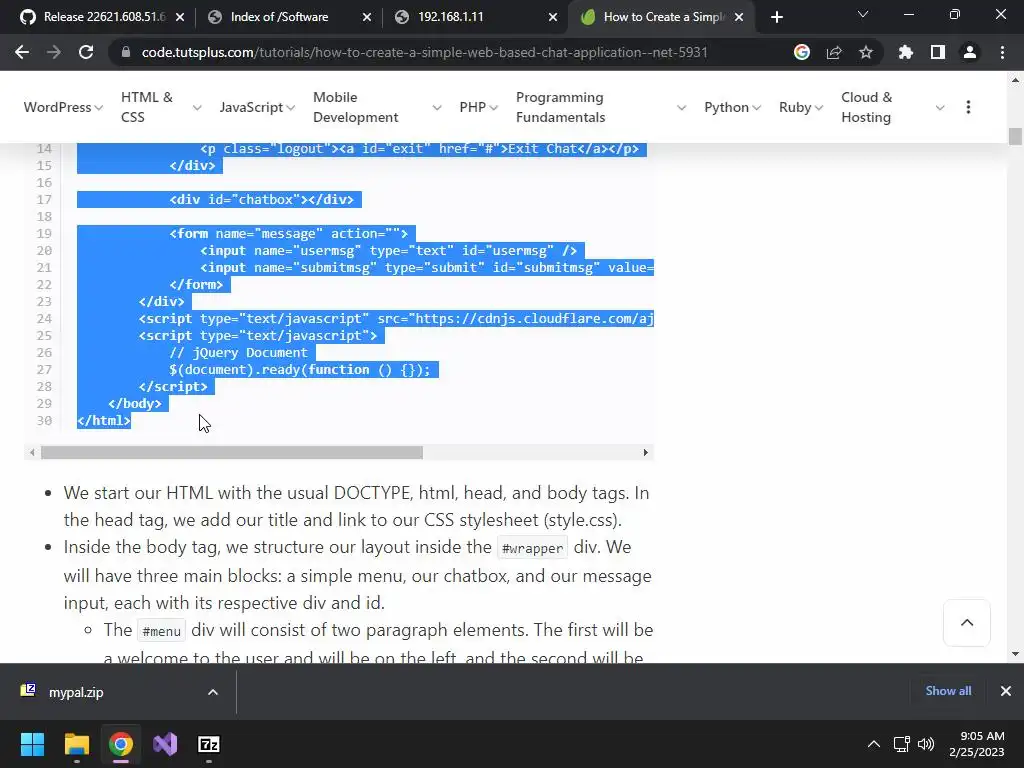Click the page scrollbar down arrow
The height and width of the screenshot is (768, 1024).
tap(1015, 654)
